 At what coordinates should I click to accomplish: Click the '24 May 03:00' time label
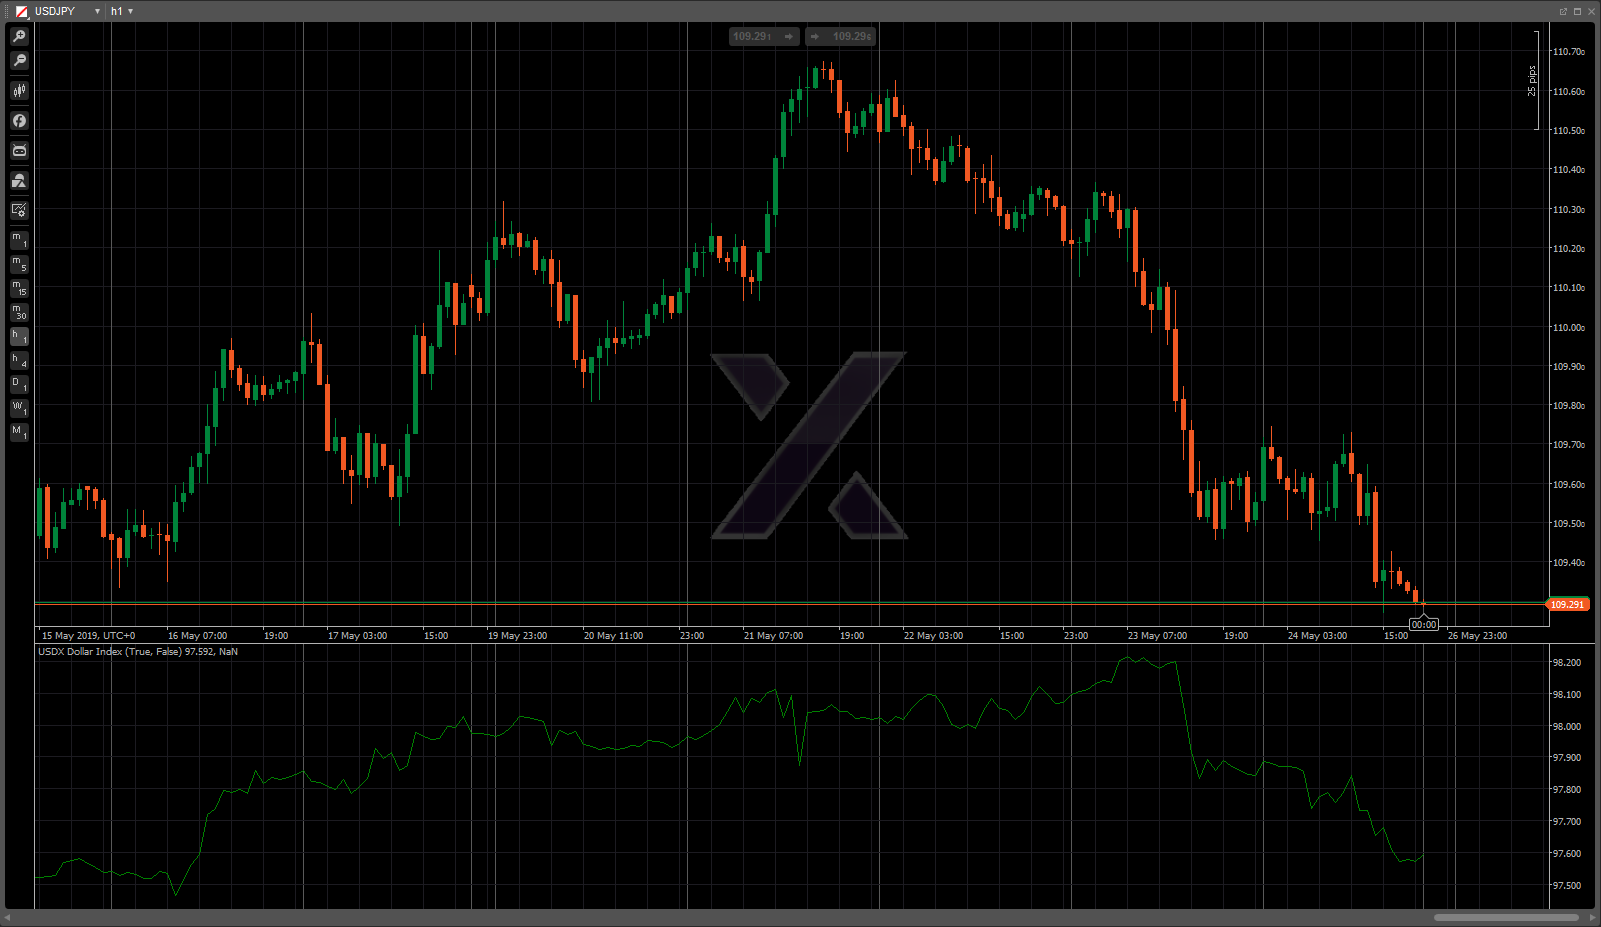pyautogui.click(x=1317, y=636)
